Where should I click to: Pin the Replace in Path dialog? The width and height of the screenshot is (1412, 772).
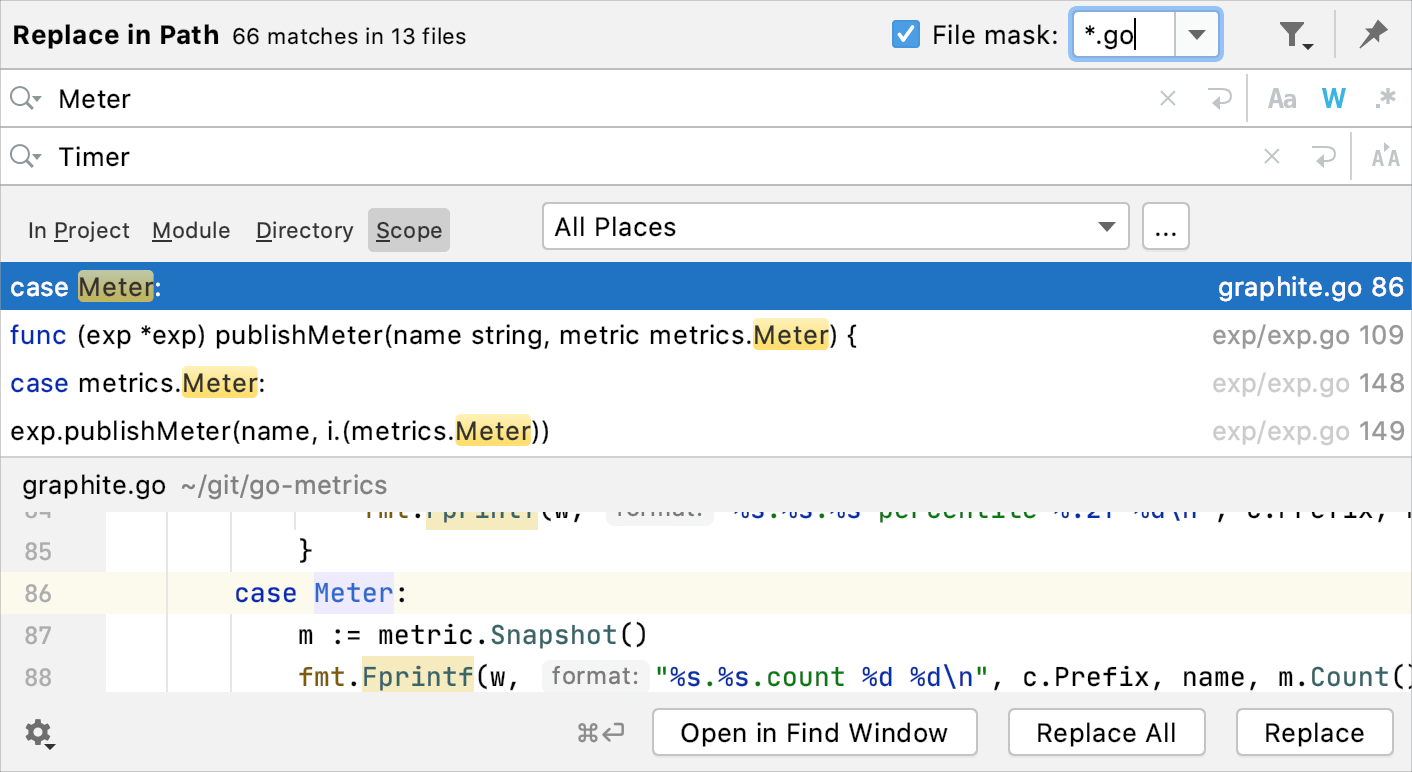(x=1373, y=33)
